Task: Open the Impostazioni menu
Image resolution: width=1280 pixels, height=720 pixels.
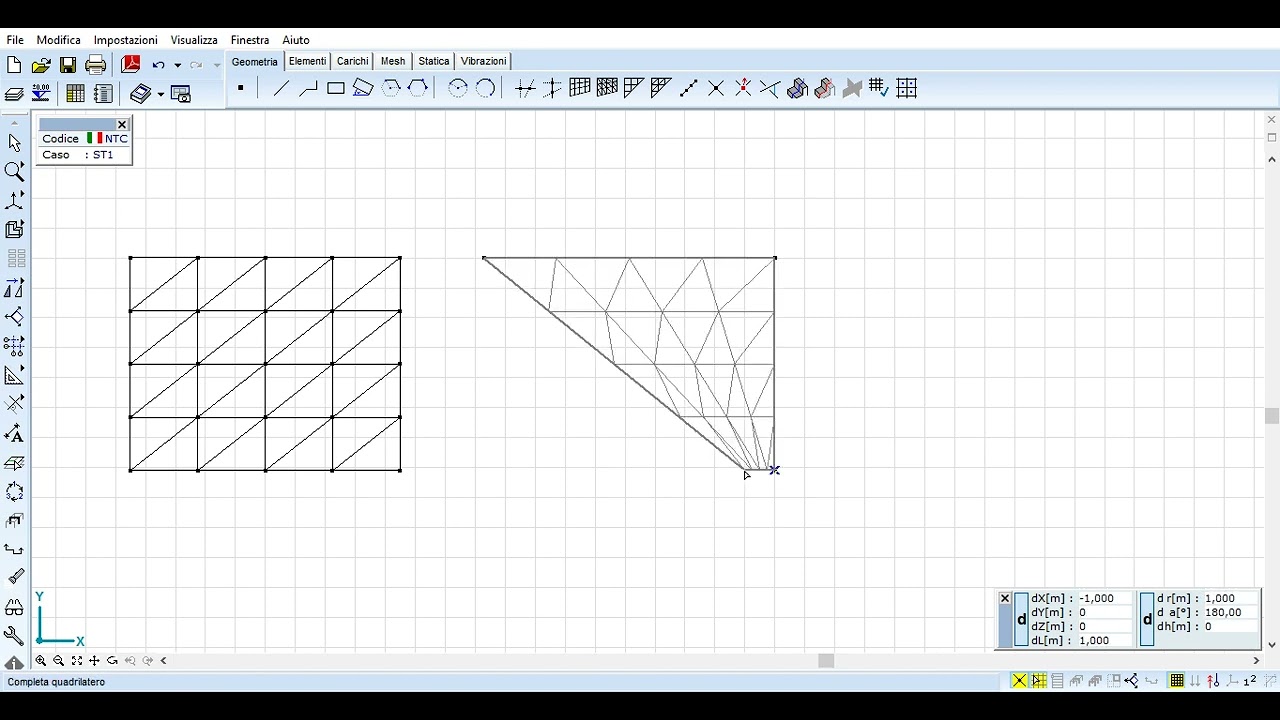Action: (x=126, y=40)
